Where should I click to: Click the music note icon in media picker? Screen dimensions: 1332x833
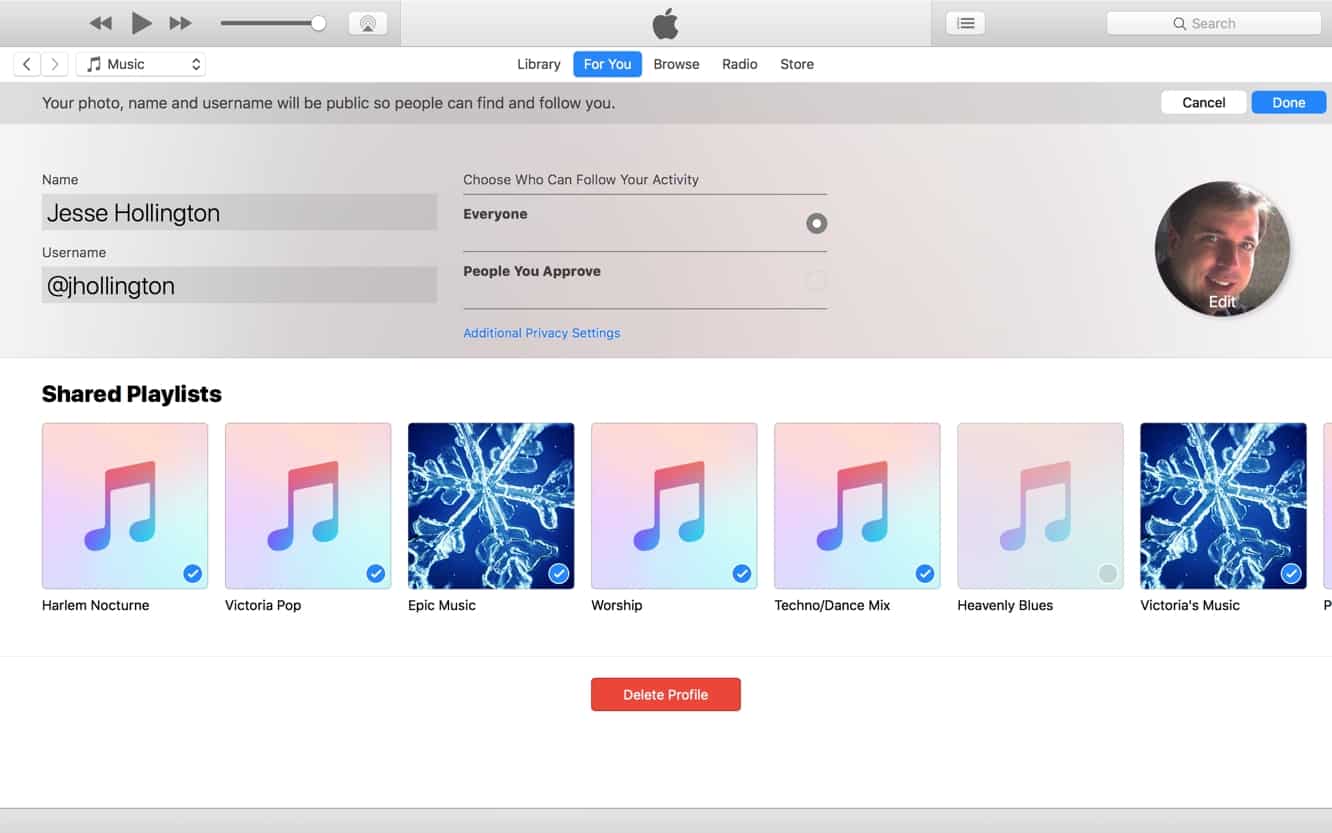[94, 64]
